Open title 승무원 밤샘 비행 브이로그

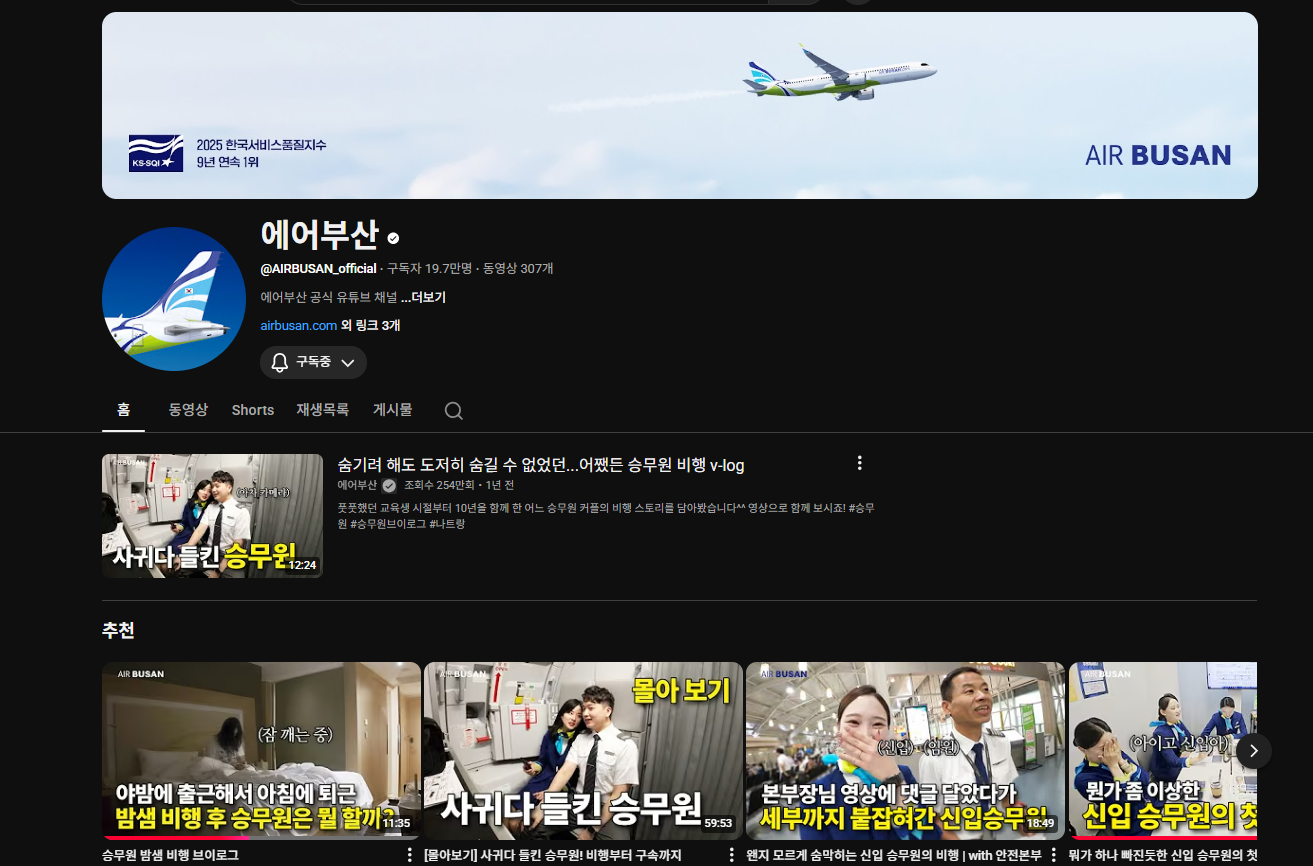click(x=170, y=856)
